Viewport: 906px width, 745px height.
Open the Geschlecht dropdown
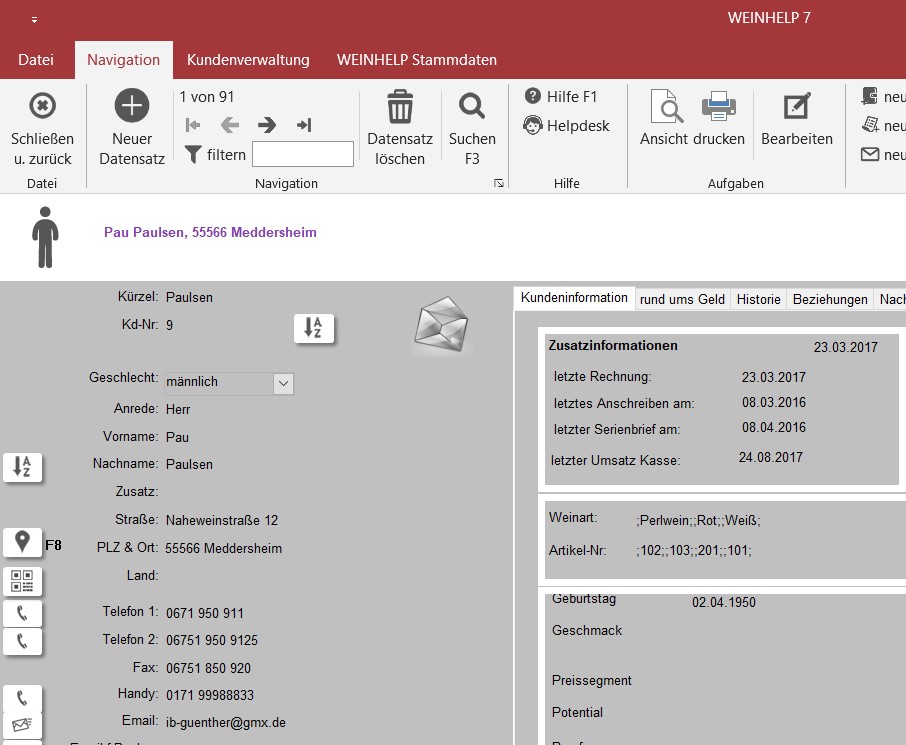point(283,383)
